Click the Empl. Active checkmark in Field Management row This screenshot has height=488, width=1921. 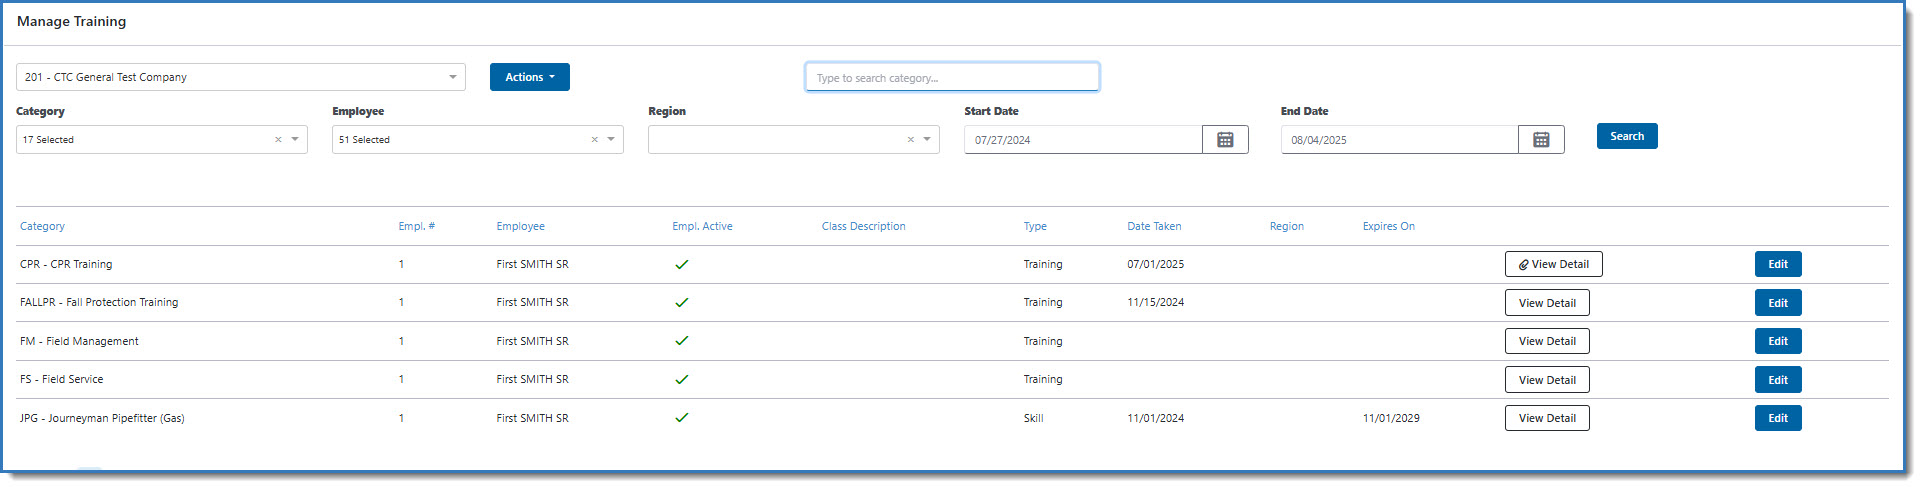tap(682, 341)
